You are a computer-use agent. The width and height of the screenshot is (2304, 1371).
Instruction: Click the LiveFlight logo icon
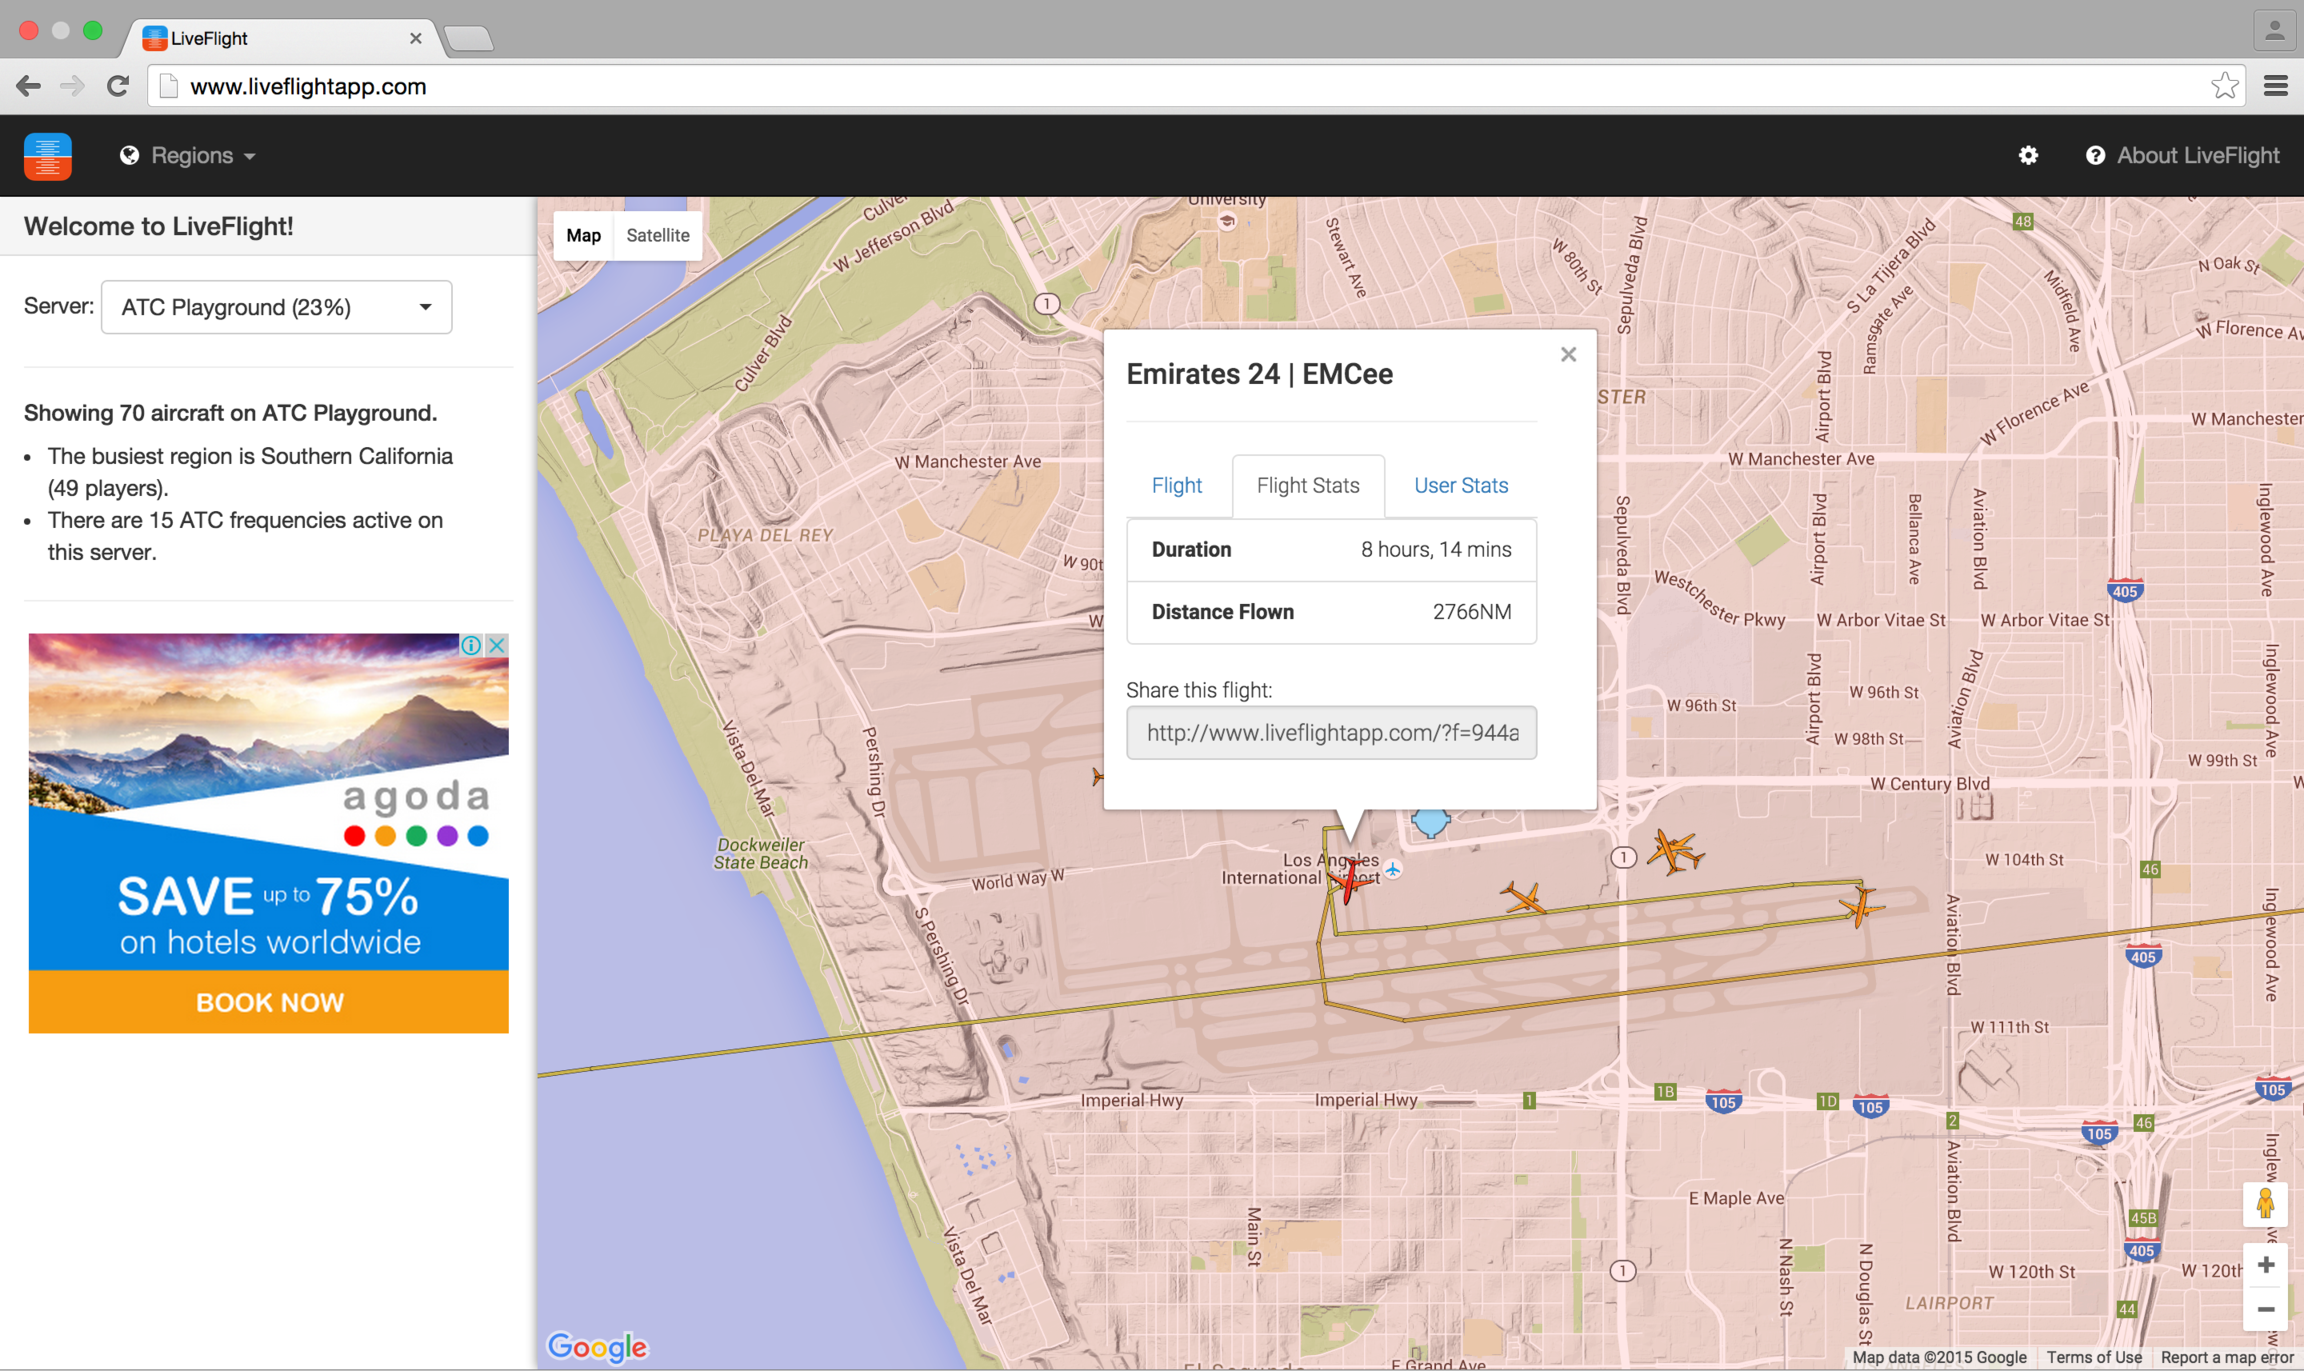[47, 156]
